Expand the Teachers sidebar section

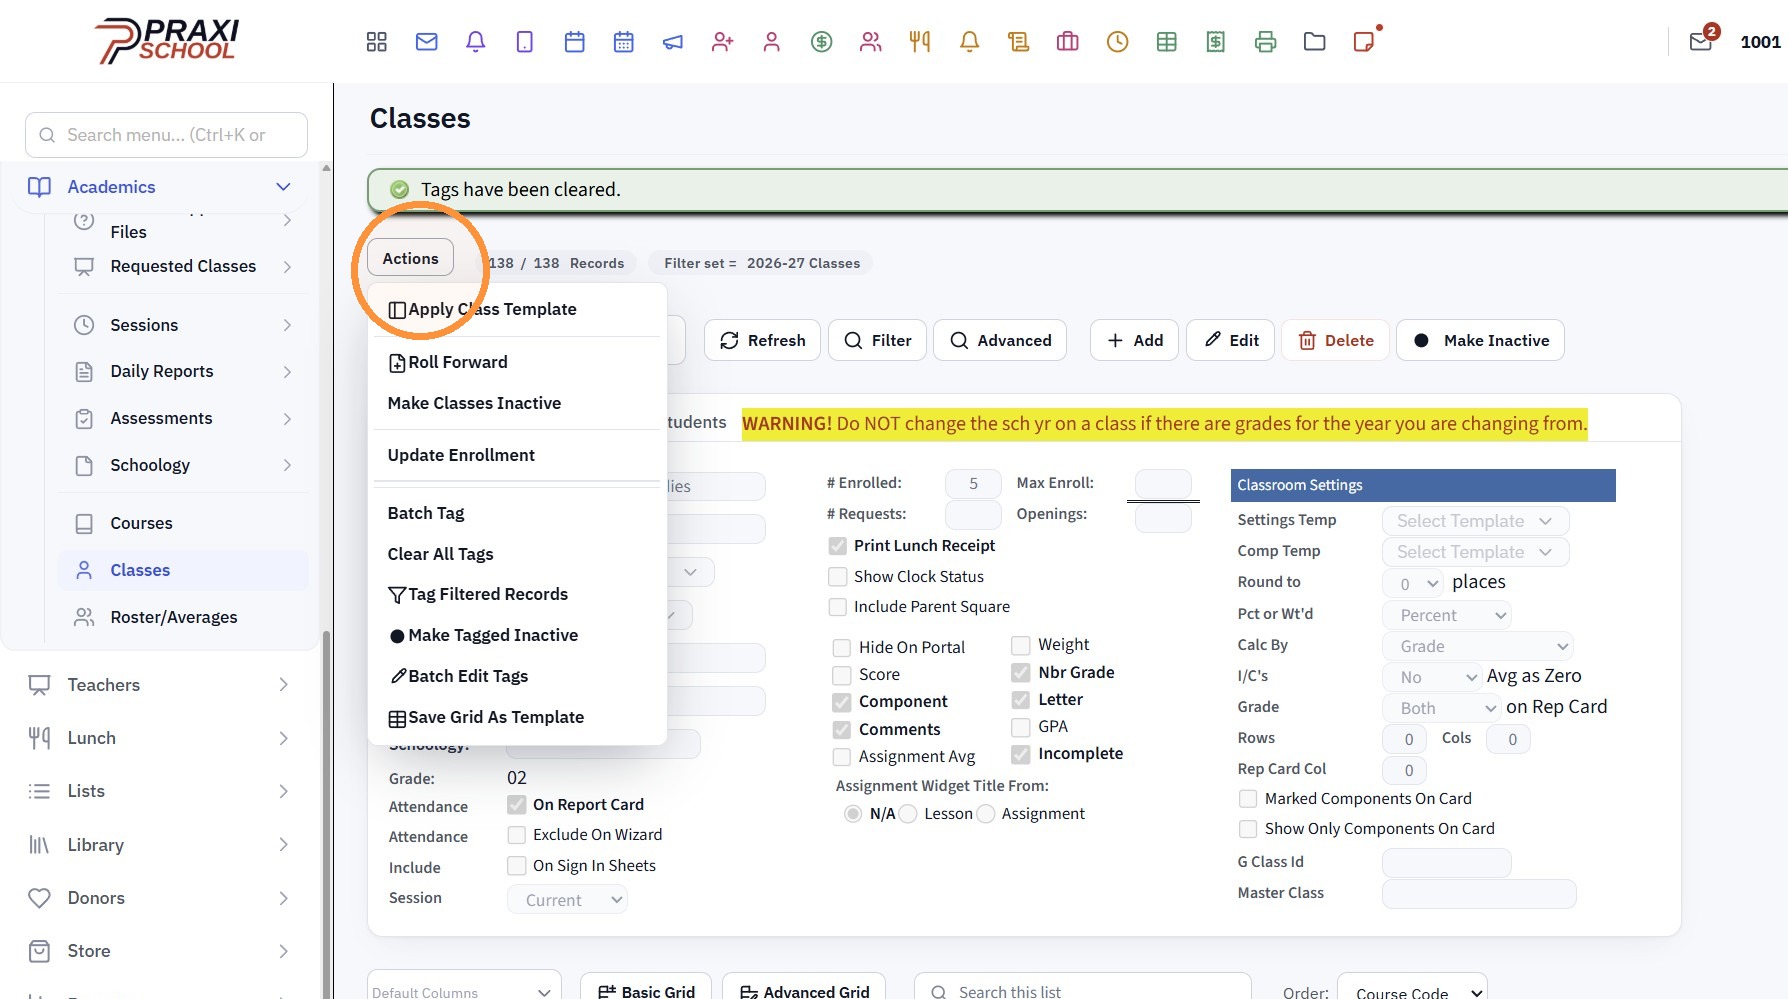point(283,685)
